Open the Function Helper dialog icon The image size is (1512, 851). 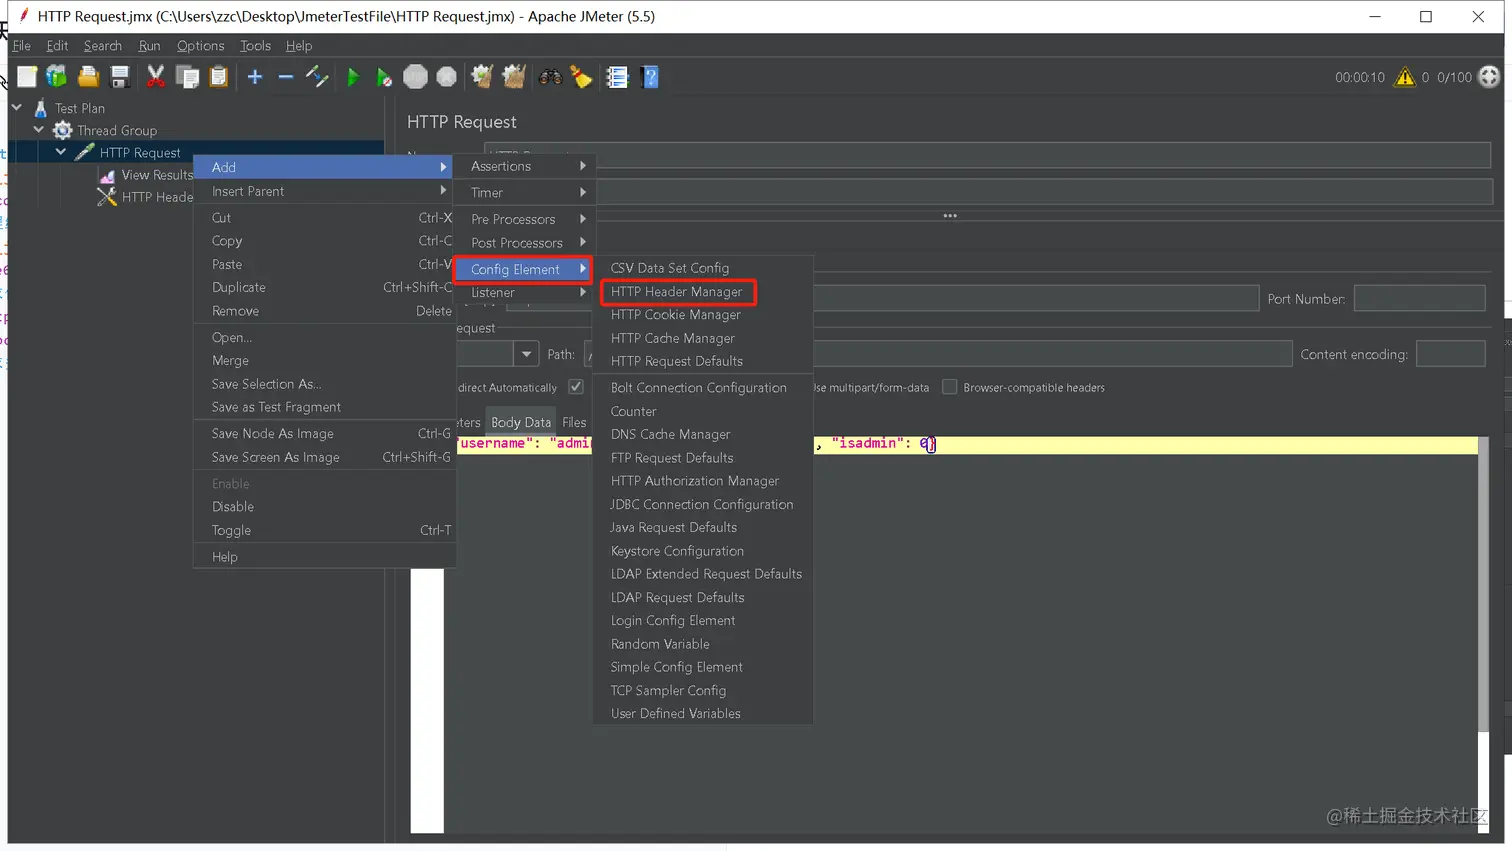pos(617,77)
